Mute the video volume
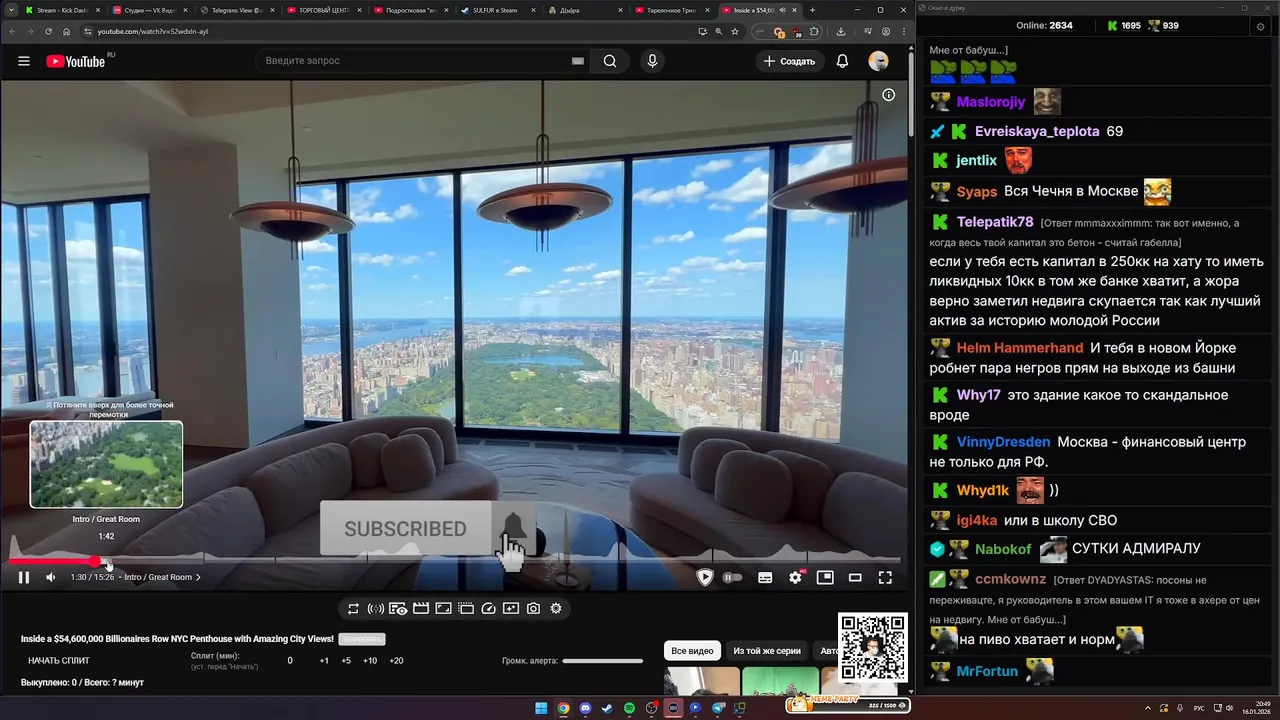1280x720 pixels. click(x=51, y=577)
